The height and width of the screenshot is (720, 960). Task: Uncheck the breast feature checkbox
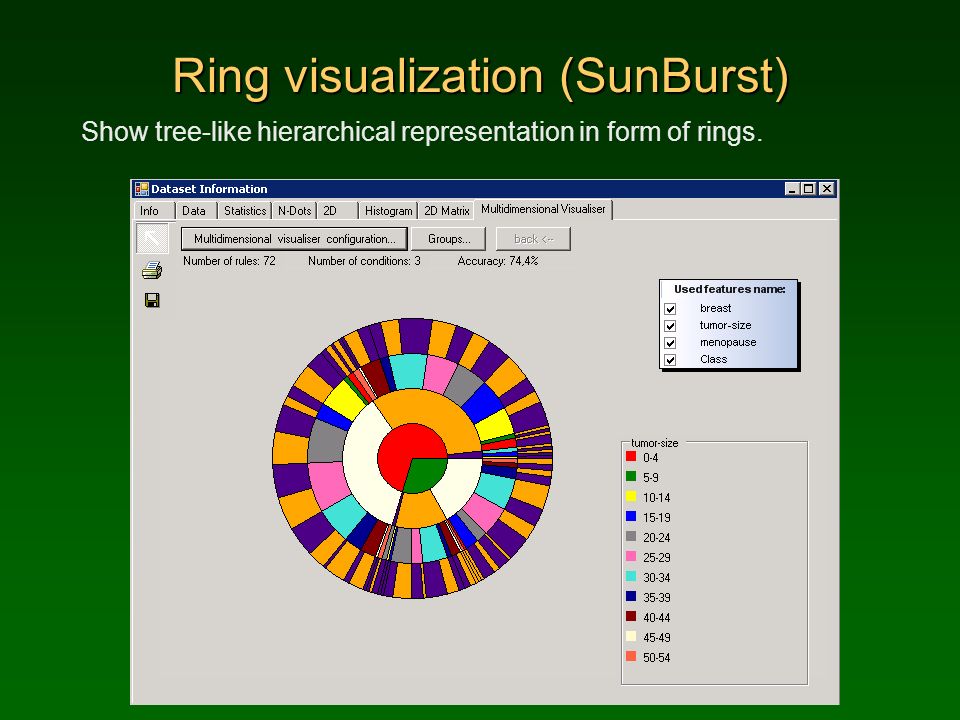pyautogui.click(x=670, y=309)
